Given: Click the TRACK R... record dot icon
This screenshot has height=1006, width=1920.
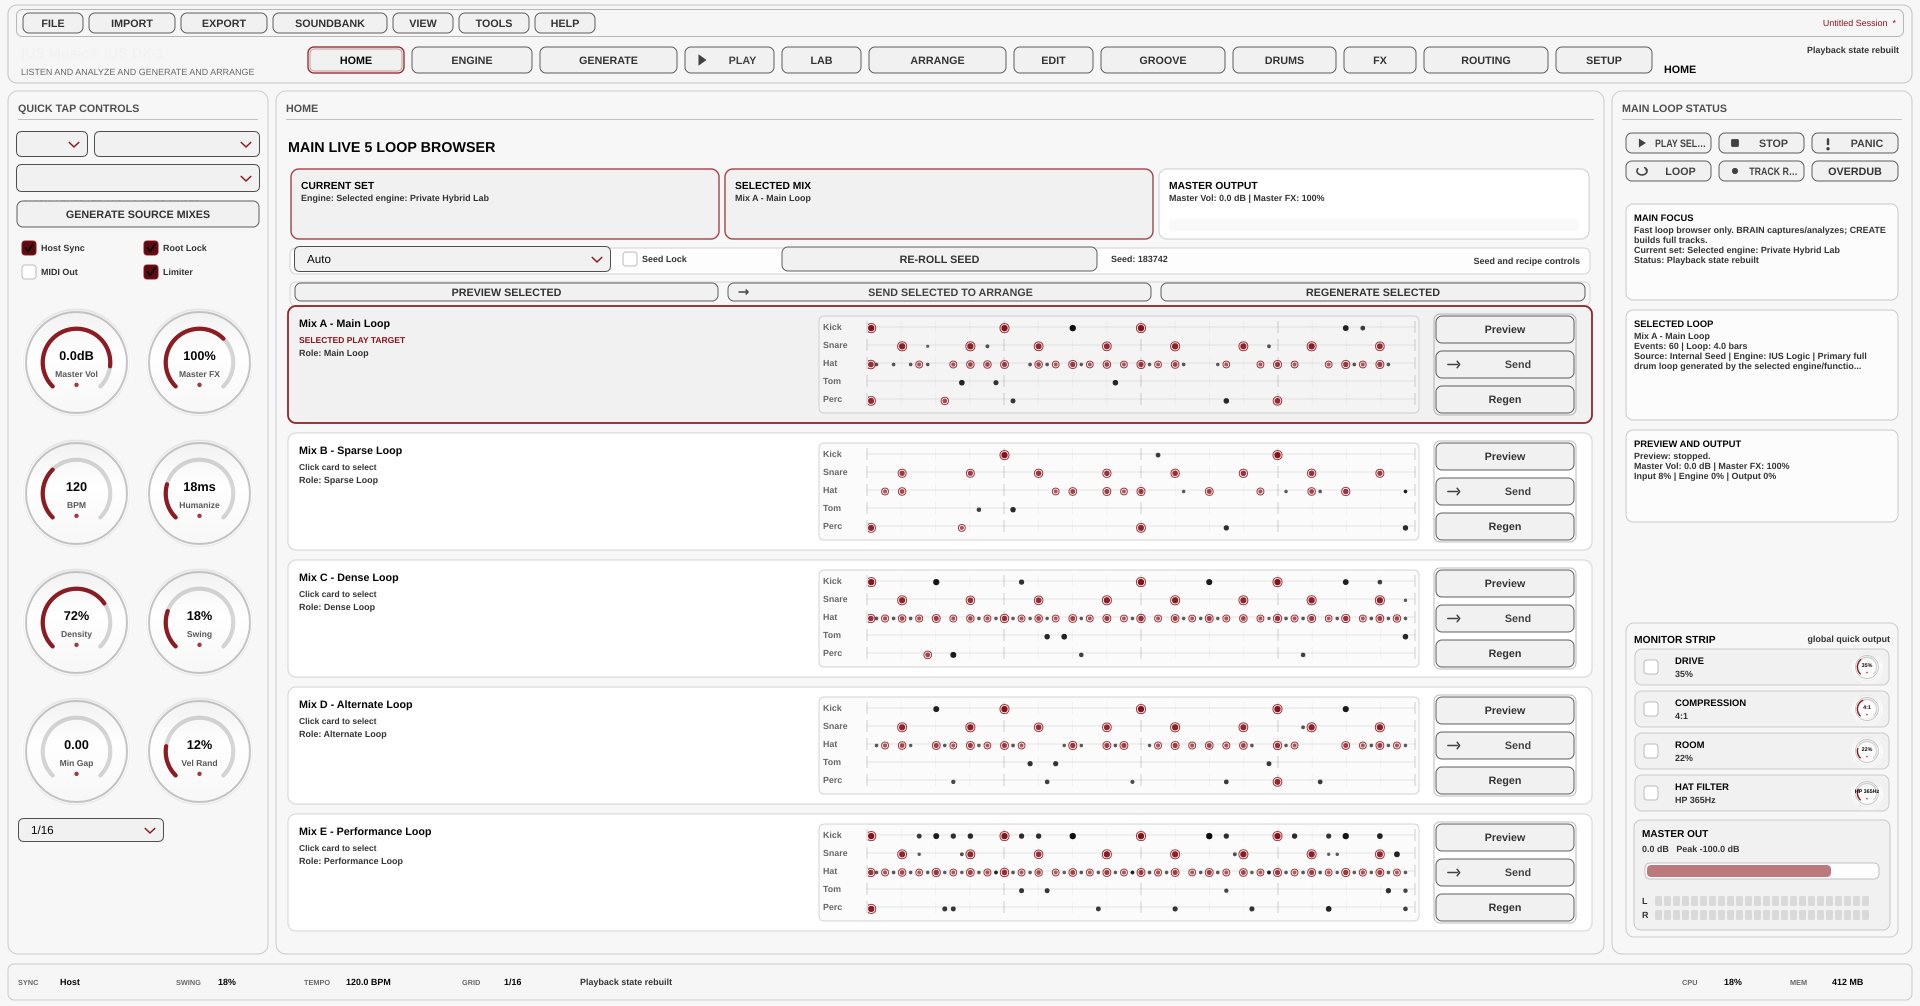Looking at the screenshot, I should click(1735, 171).
